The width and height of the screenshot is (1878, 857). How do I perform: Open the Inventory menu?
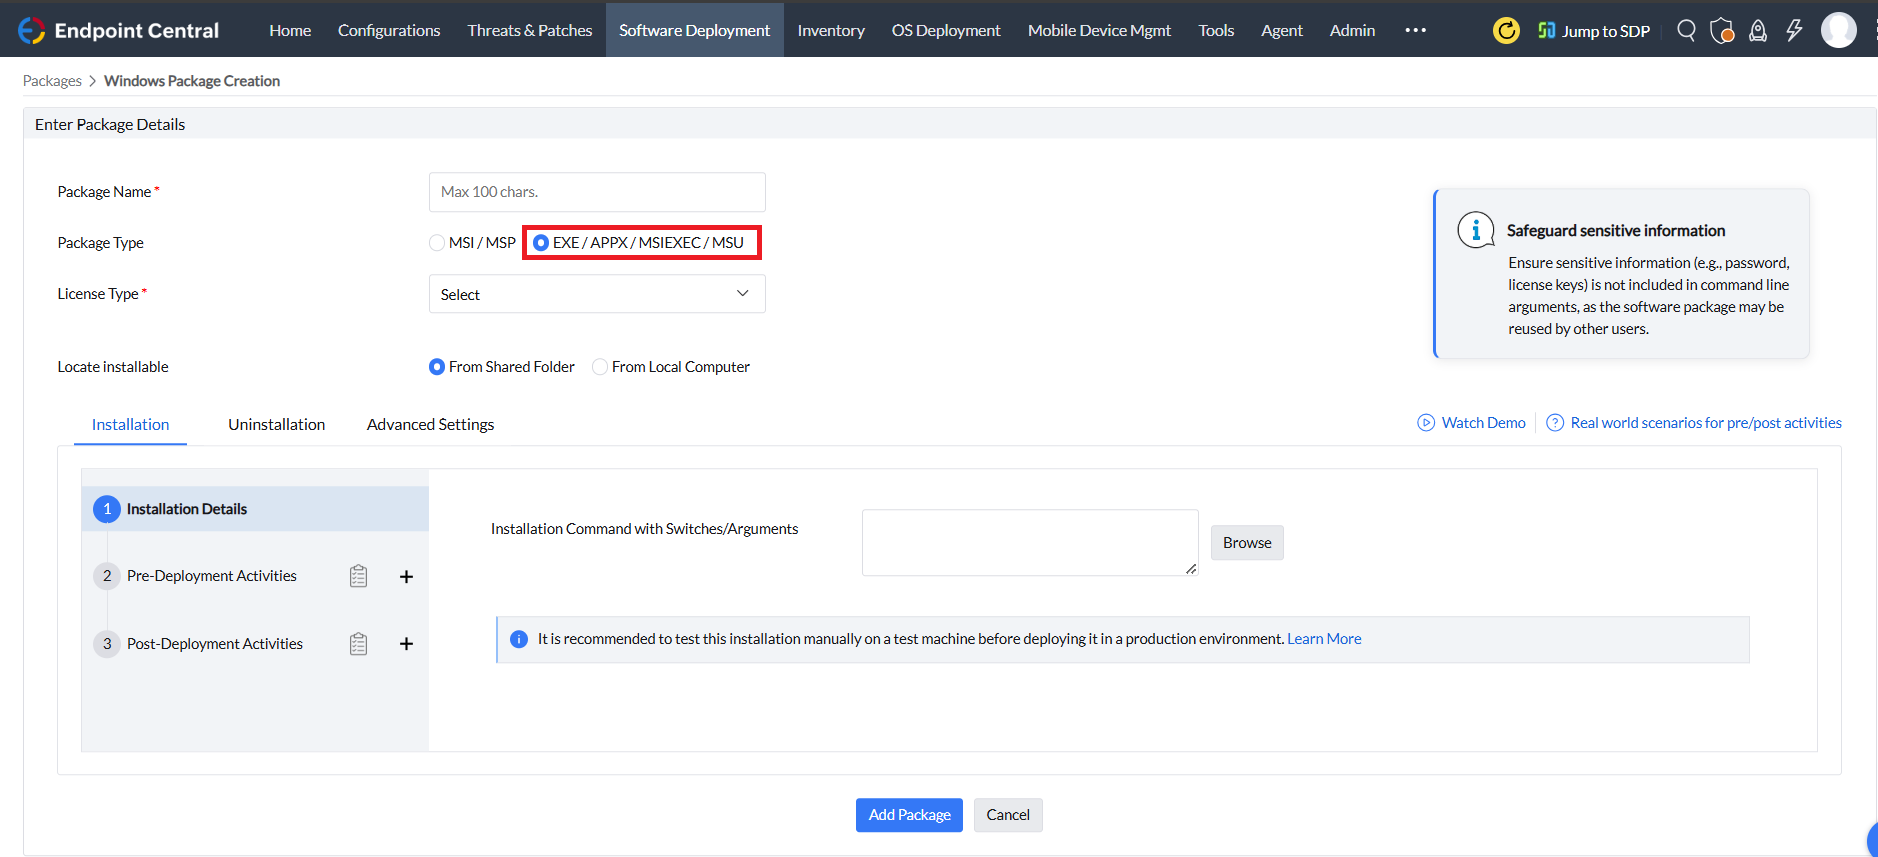pos(831,30)
